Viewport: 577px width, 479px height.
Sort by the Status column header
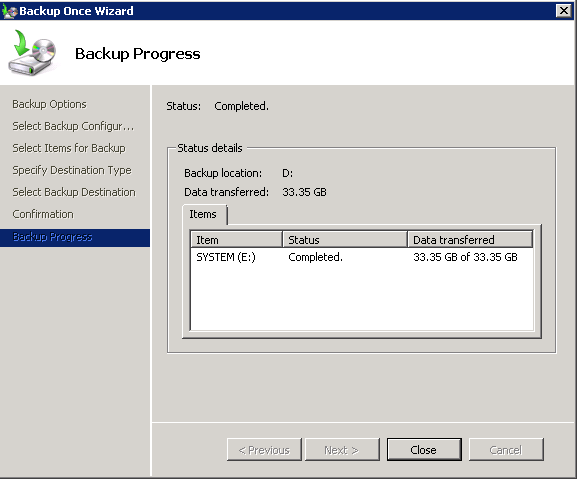coord(345,240)
